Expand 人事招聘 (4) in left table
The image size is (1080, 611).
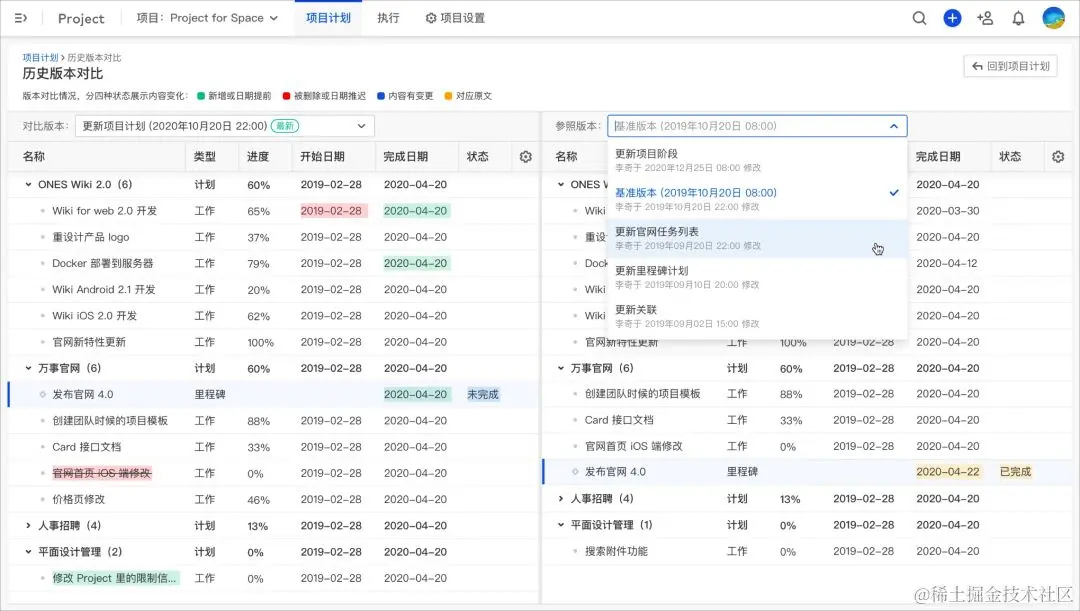pos(28,526)
